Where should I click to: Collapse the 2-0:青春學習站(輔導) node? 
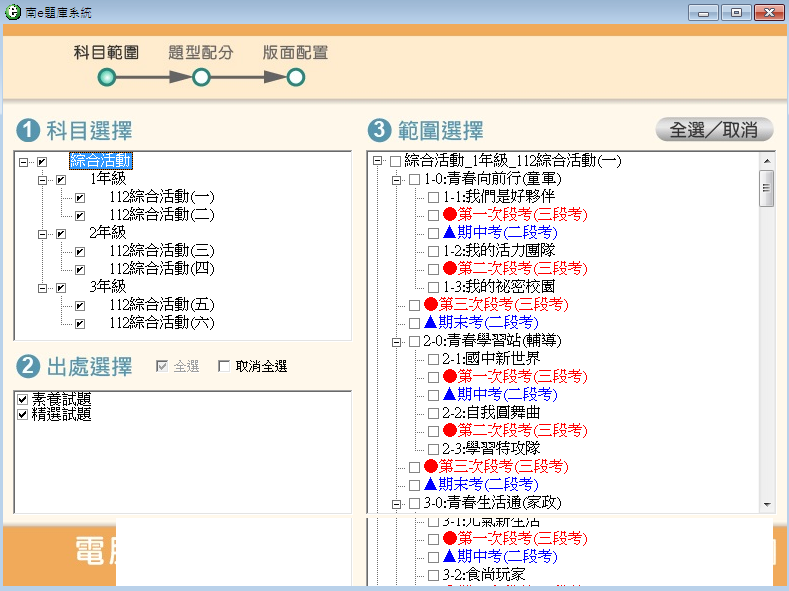396,341
